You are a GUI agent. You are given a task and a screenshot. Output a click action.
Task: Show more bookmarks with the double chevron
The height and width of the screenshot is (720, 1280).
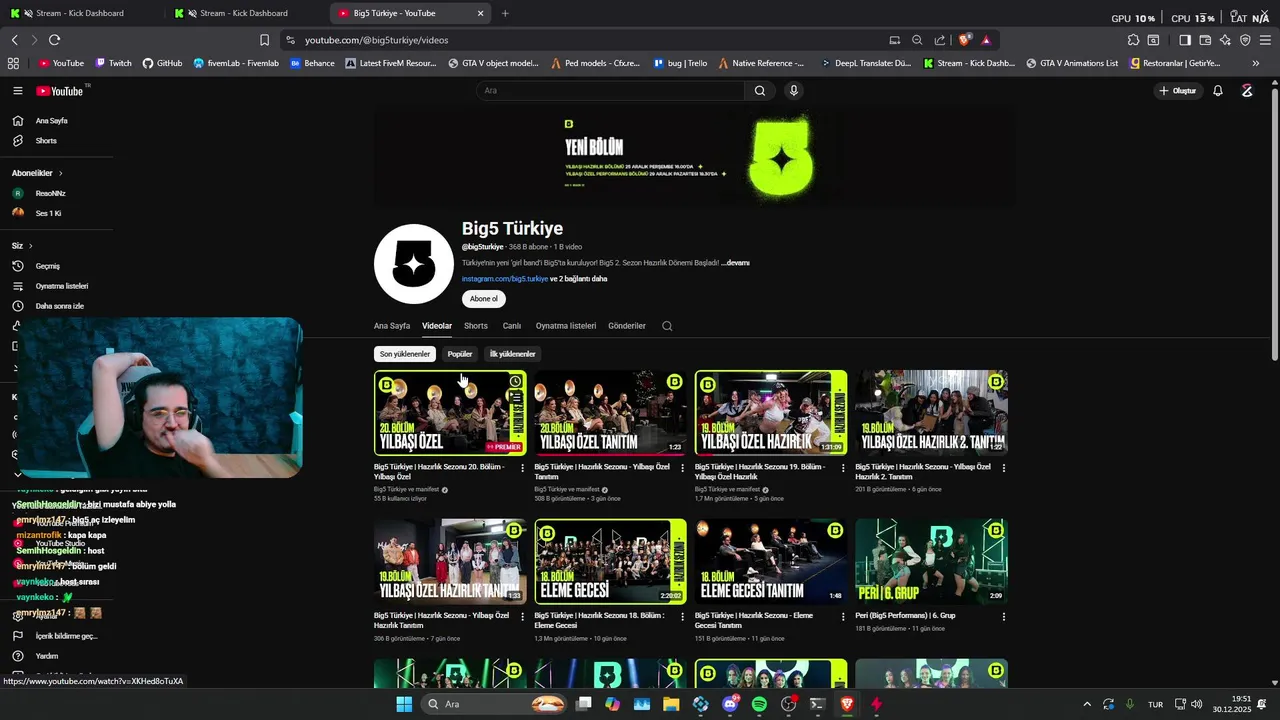(x=1256, y=63)
